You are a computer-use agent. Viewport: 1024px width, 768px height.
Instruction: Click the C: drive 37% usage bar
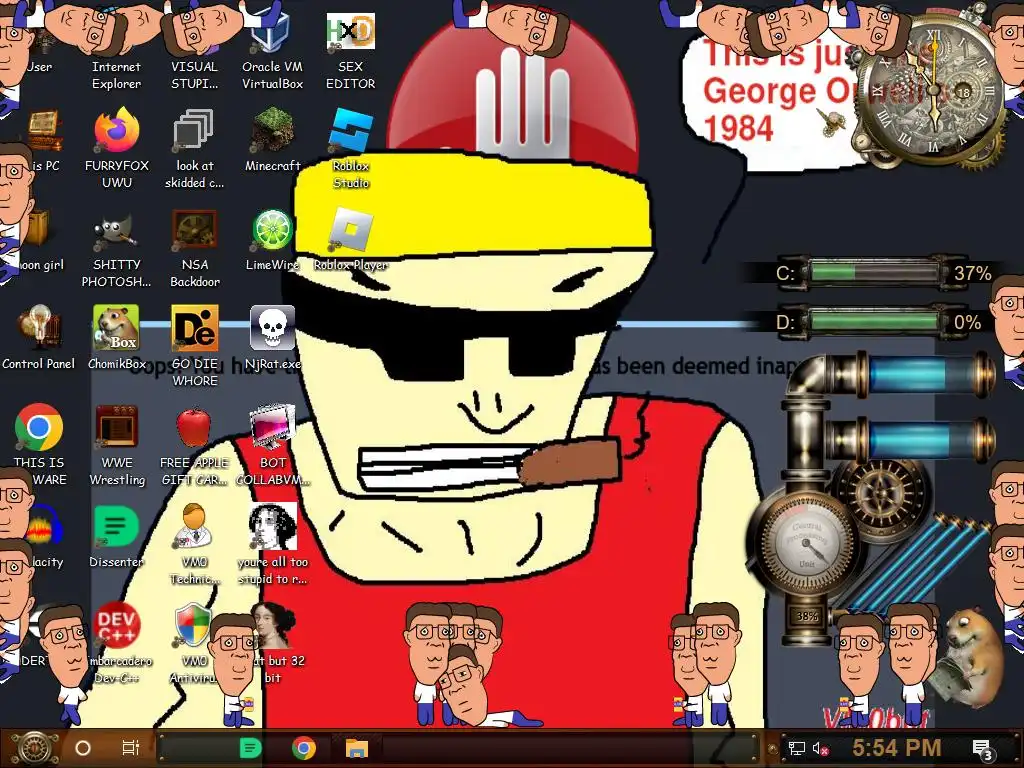click(x=873, y=272)
